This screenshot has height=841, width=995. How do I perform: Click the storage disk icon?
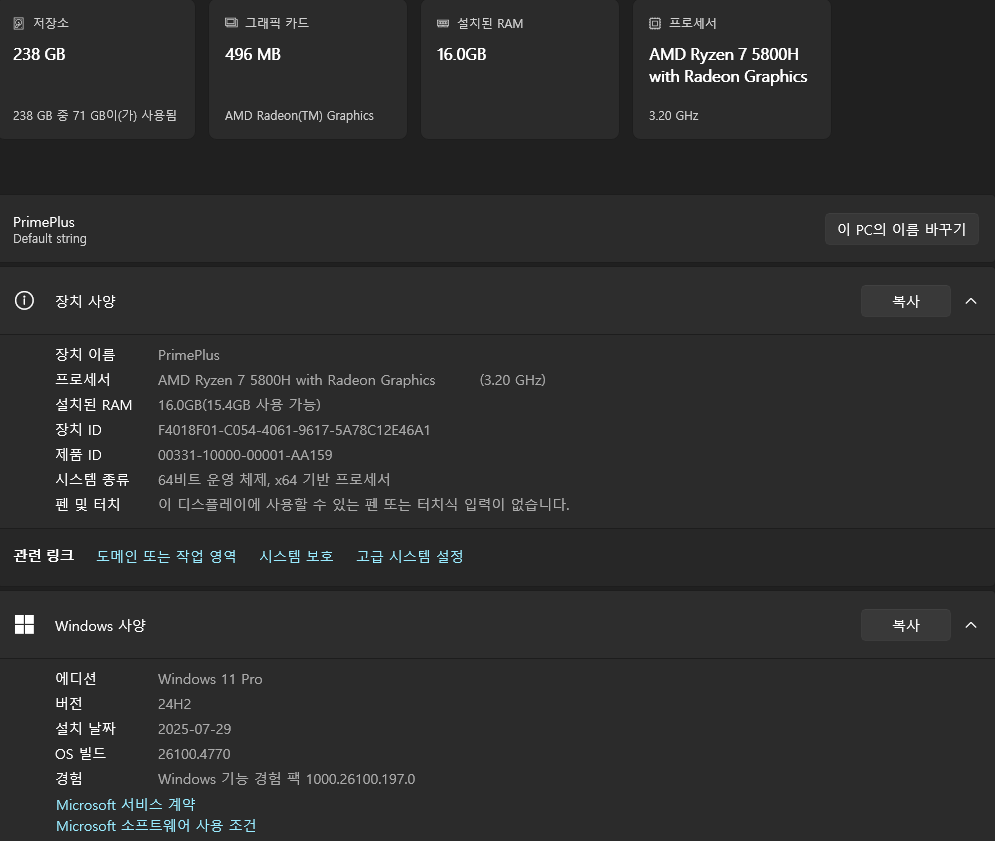pyautogui.click(x=19, y=23)
